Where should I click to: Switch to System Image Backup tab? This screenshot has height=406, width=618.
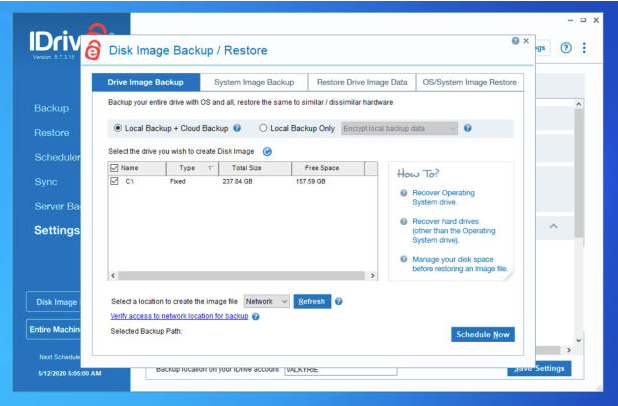254,82
